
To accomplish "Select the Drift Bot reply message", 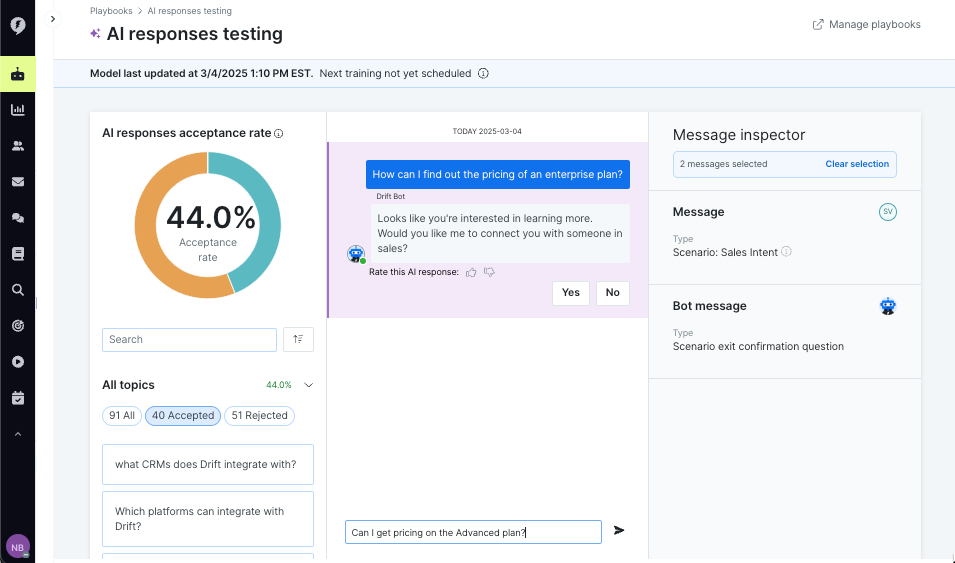I will [x=500, y=233].
